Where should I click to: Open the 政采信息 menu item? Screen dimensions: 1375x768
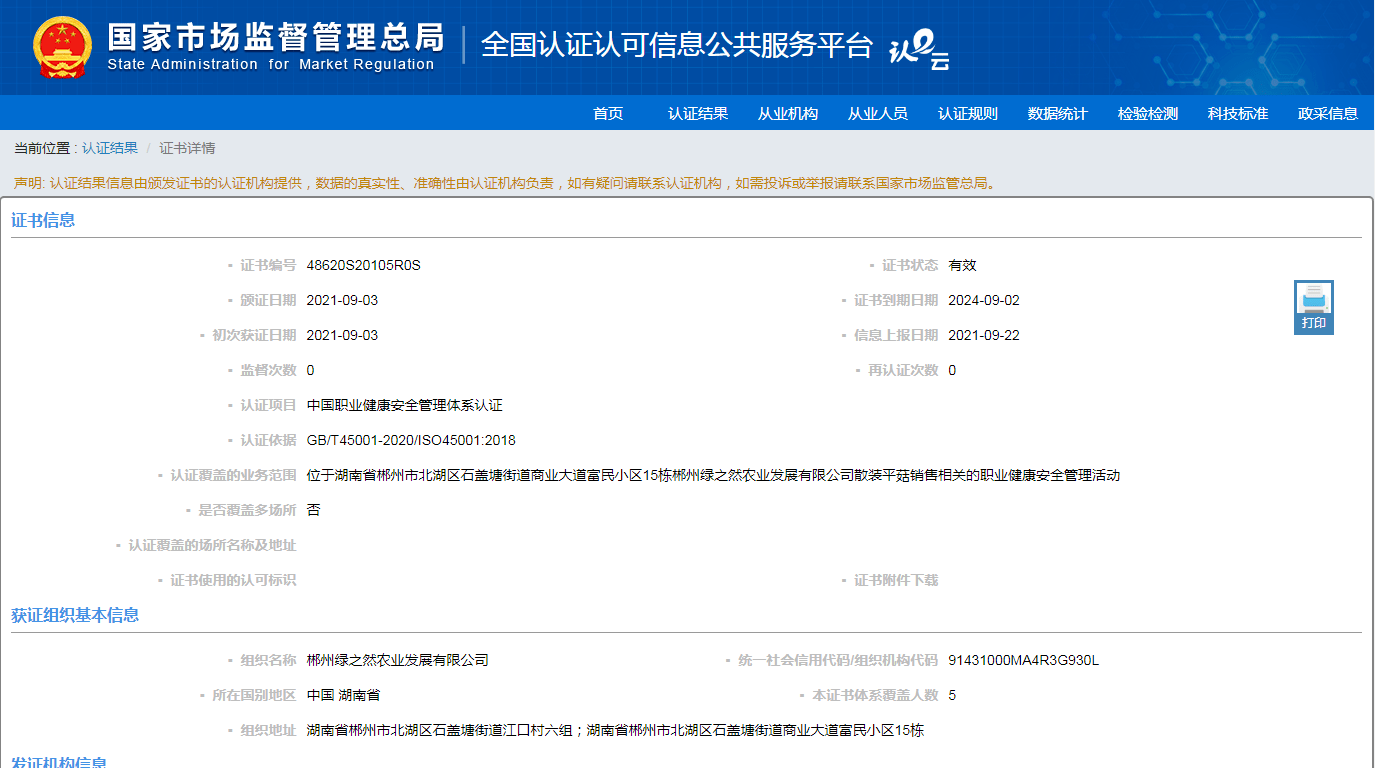click(1328, 114)
